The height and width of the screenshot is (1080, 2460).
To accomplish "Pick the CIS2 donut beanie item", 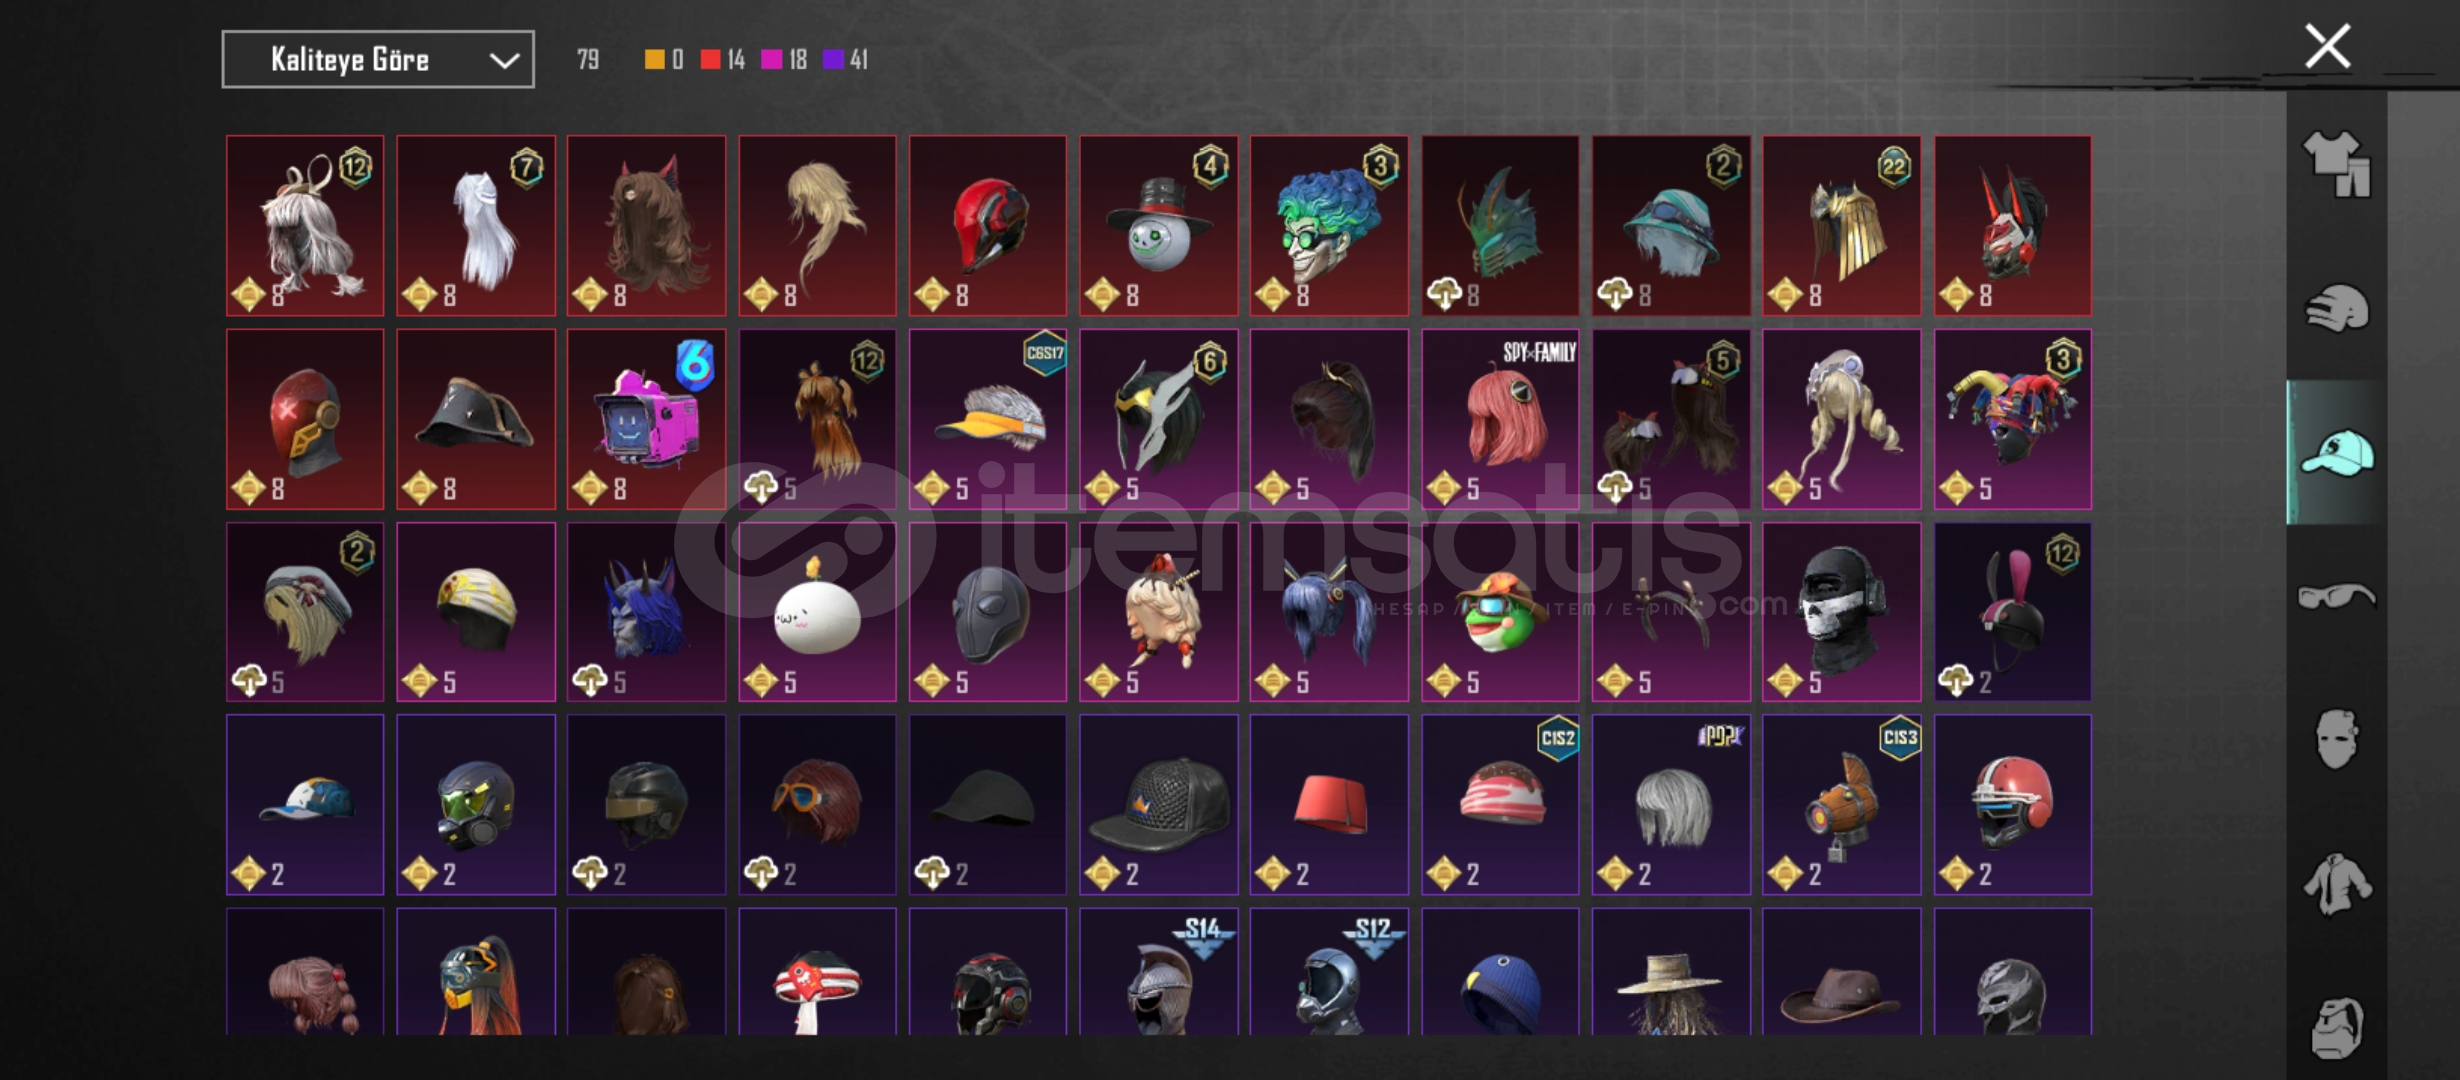I will tap(1500, 804).
